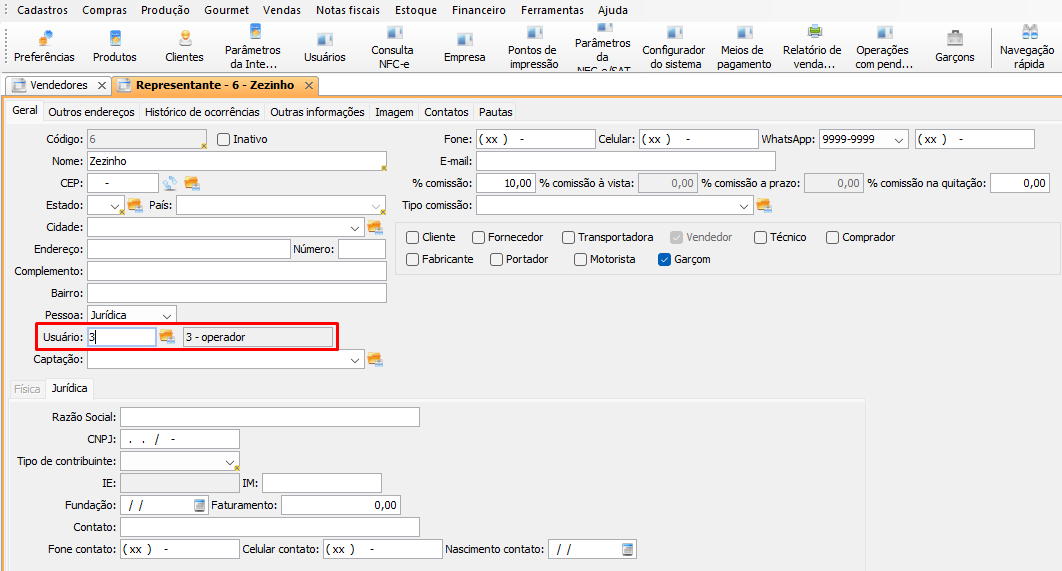Open Preferências from the toolbar

[x=44, y=46]
